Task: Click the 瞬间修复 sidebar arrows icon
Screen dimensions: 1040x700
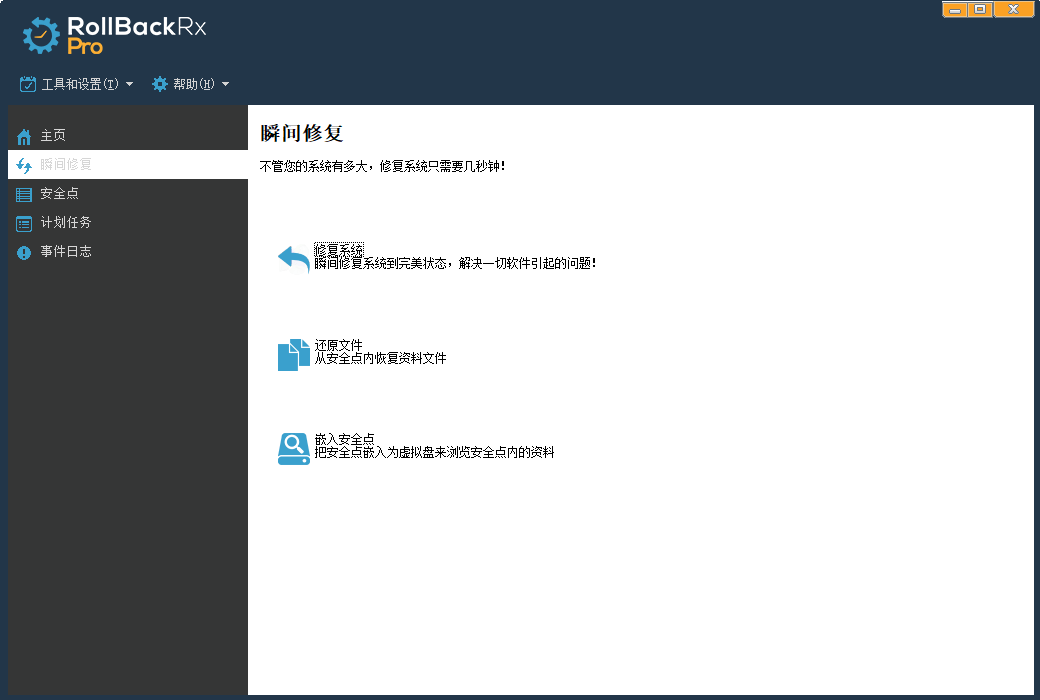Action: (x=24, y=165)
